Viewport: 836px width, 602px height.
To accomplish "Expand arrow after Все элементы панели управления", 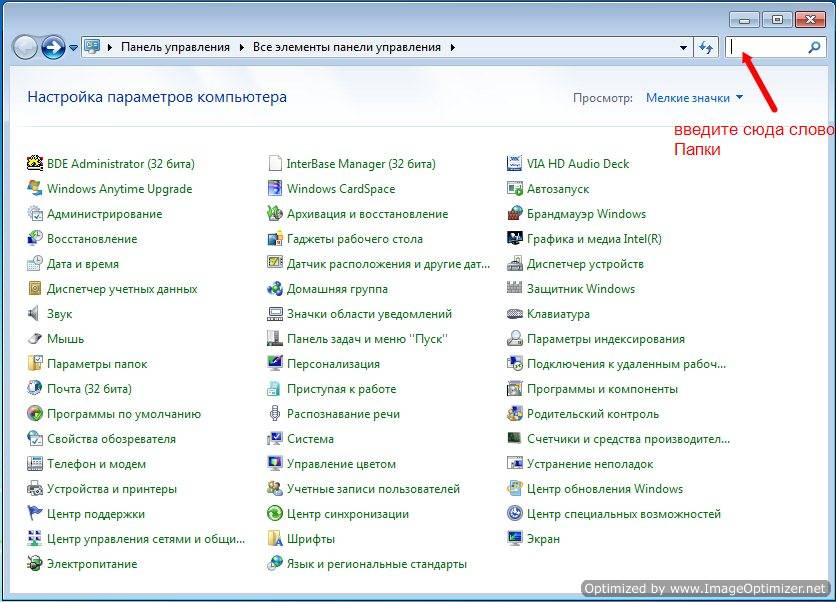I will pos(452,47).
